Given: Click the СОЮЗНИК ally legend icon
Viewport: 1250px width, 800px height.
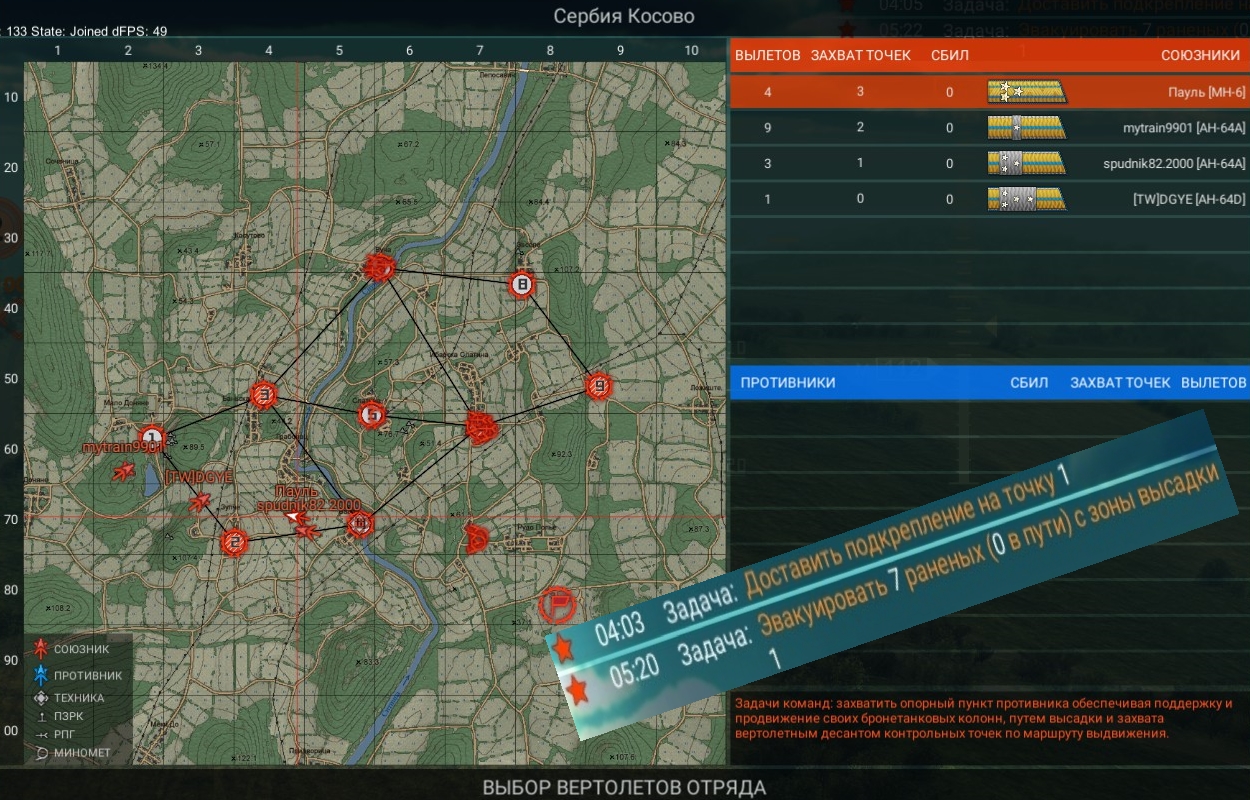Looking at the screenshot, I should click(41, 649).
